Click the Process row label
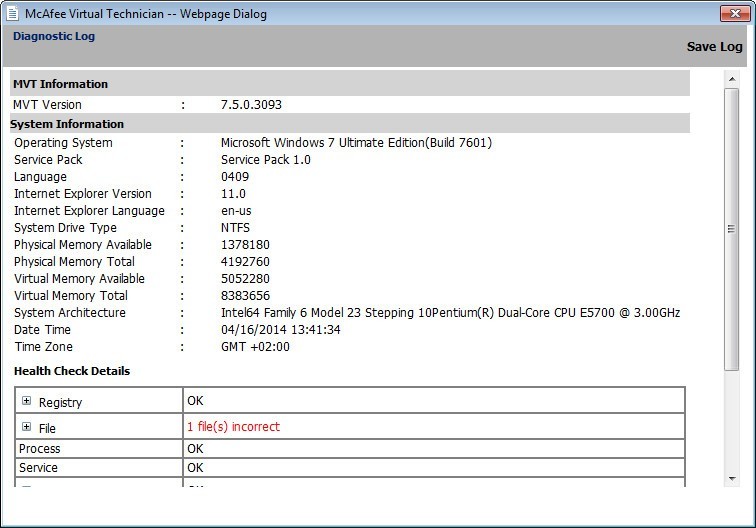756x528 pixels. pyautogui.click(x=40, y=449)
